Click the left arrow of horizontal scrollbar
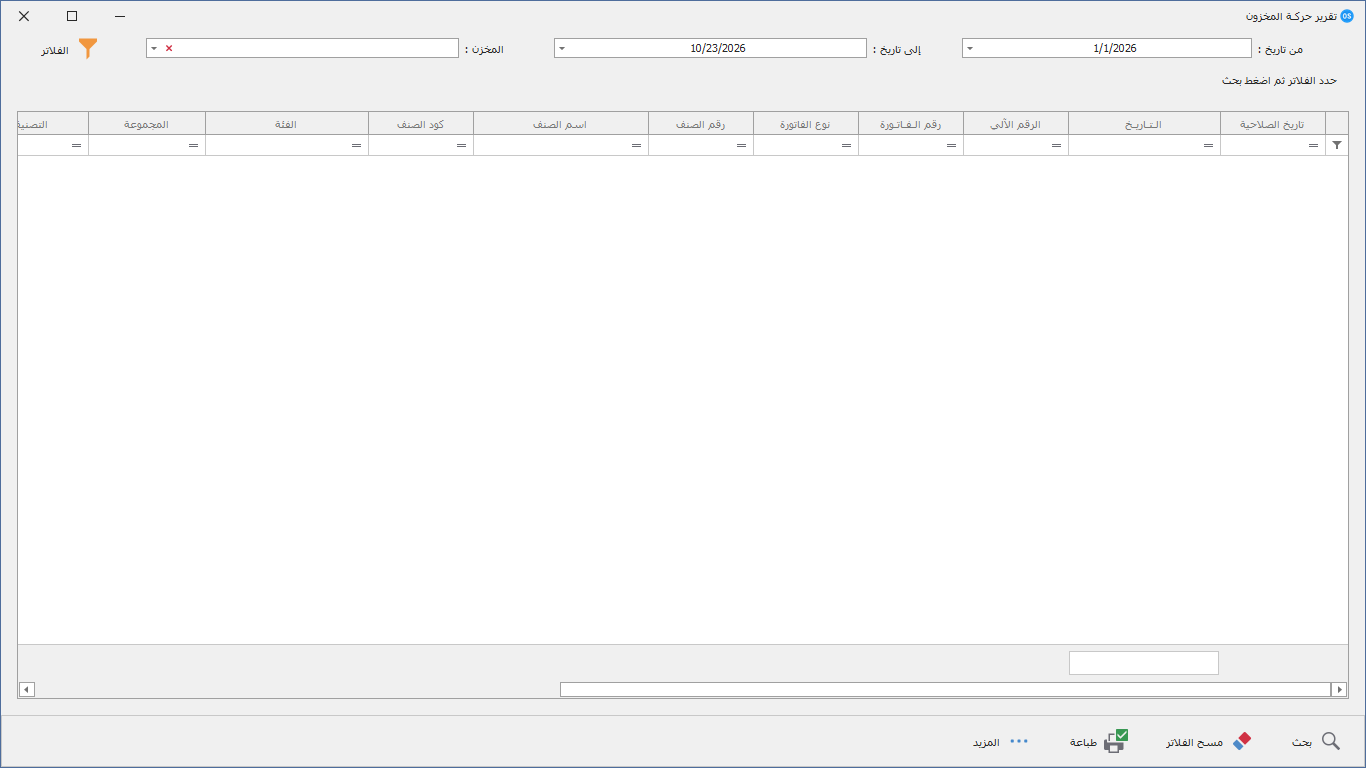Image resolution: width=1366 pixels, height=768 pixels. click(27, 689)
